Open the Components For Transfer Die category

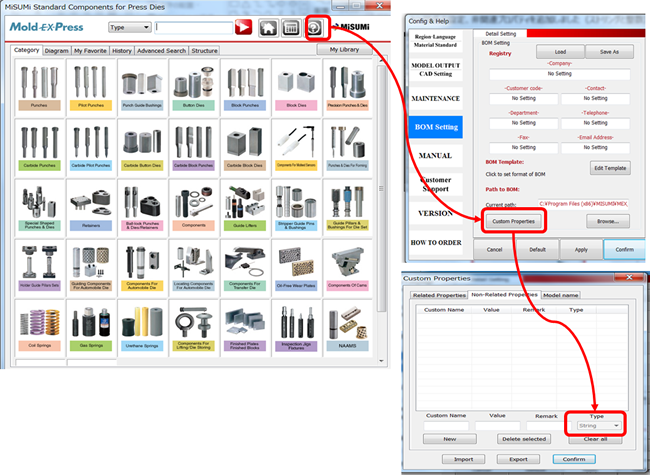(x=245, y=268)
